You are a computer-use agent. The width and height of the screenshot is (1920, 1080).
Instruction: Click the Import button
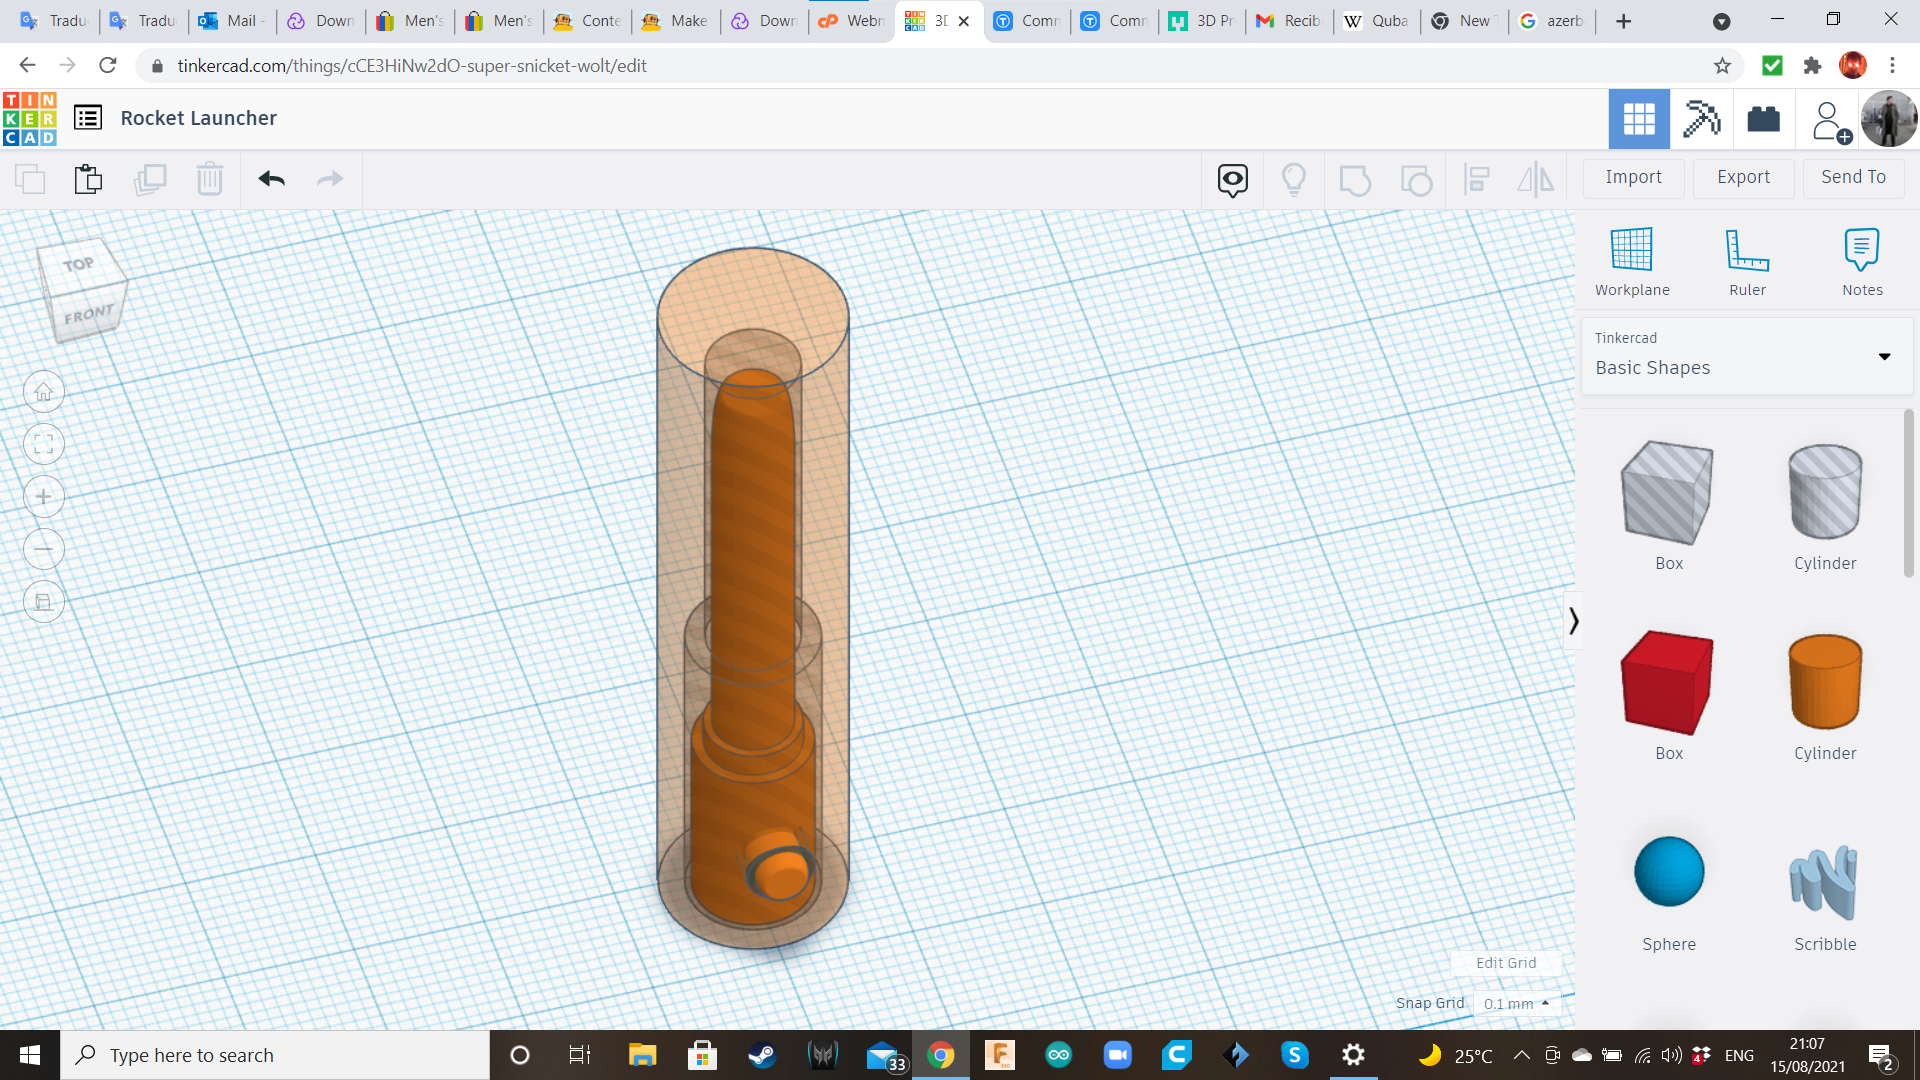pyautogui.click(x=1633, y=177)
